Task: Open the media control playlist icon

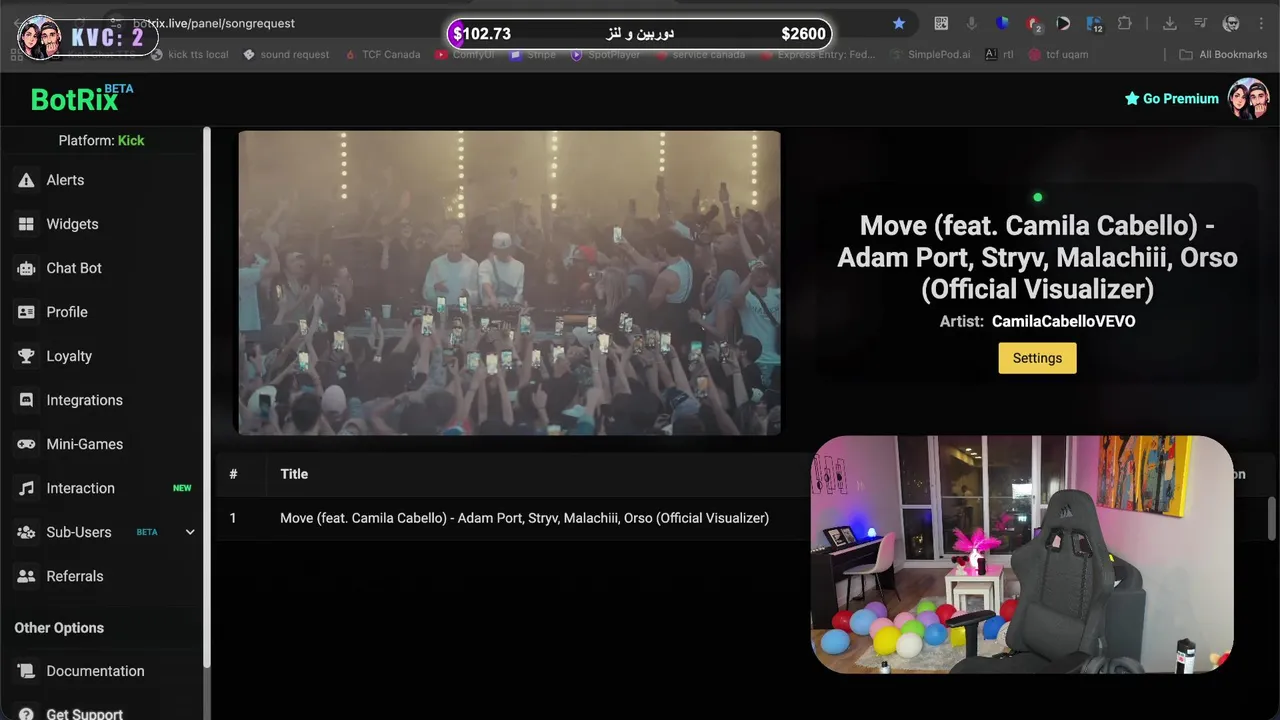Action: [1201, 23]
